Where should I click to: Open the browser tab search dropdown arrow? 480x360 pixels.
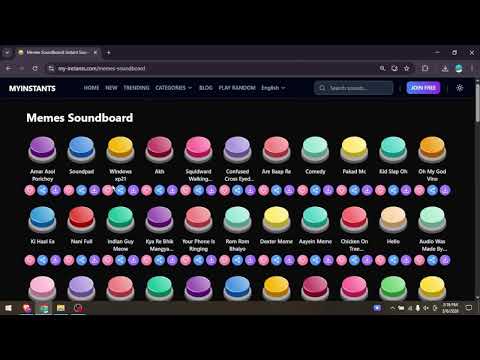click(x=7, y=52)
